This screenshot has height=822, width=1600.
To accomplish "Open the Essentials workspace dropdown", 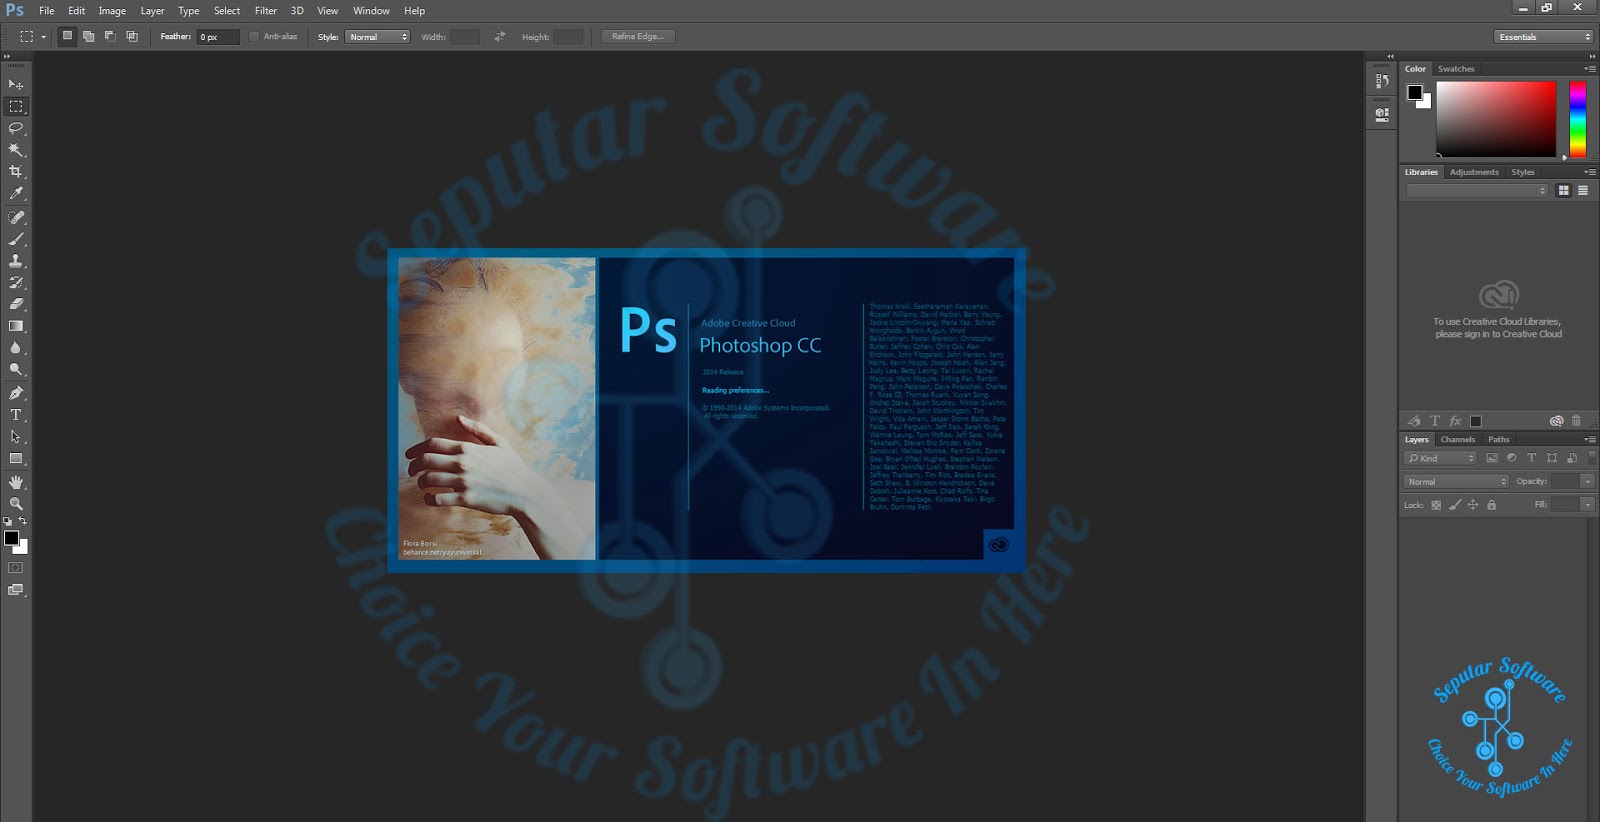I will pyautogui.click(x=1544, y=37).
